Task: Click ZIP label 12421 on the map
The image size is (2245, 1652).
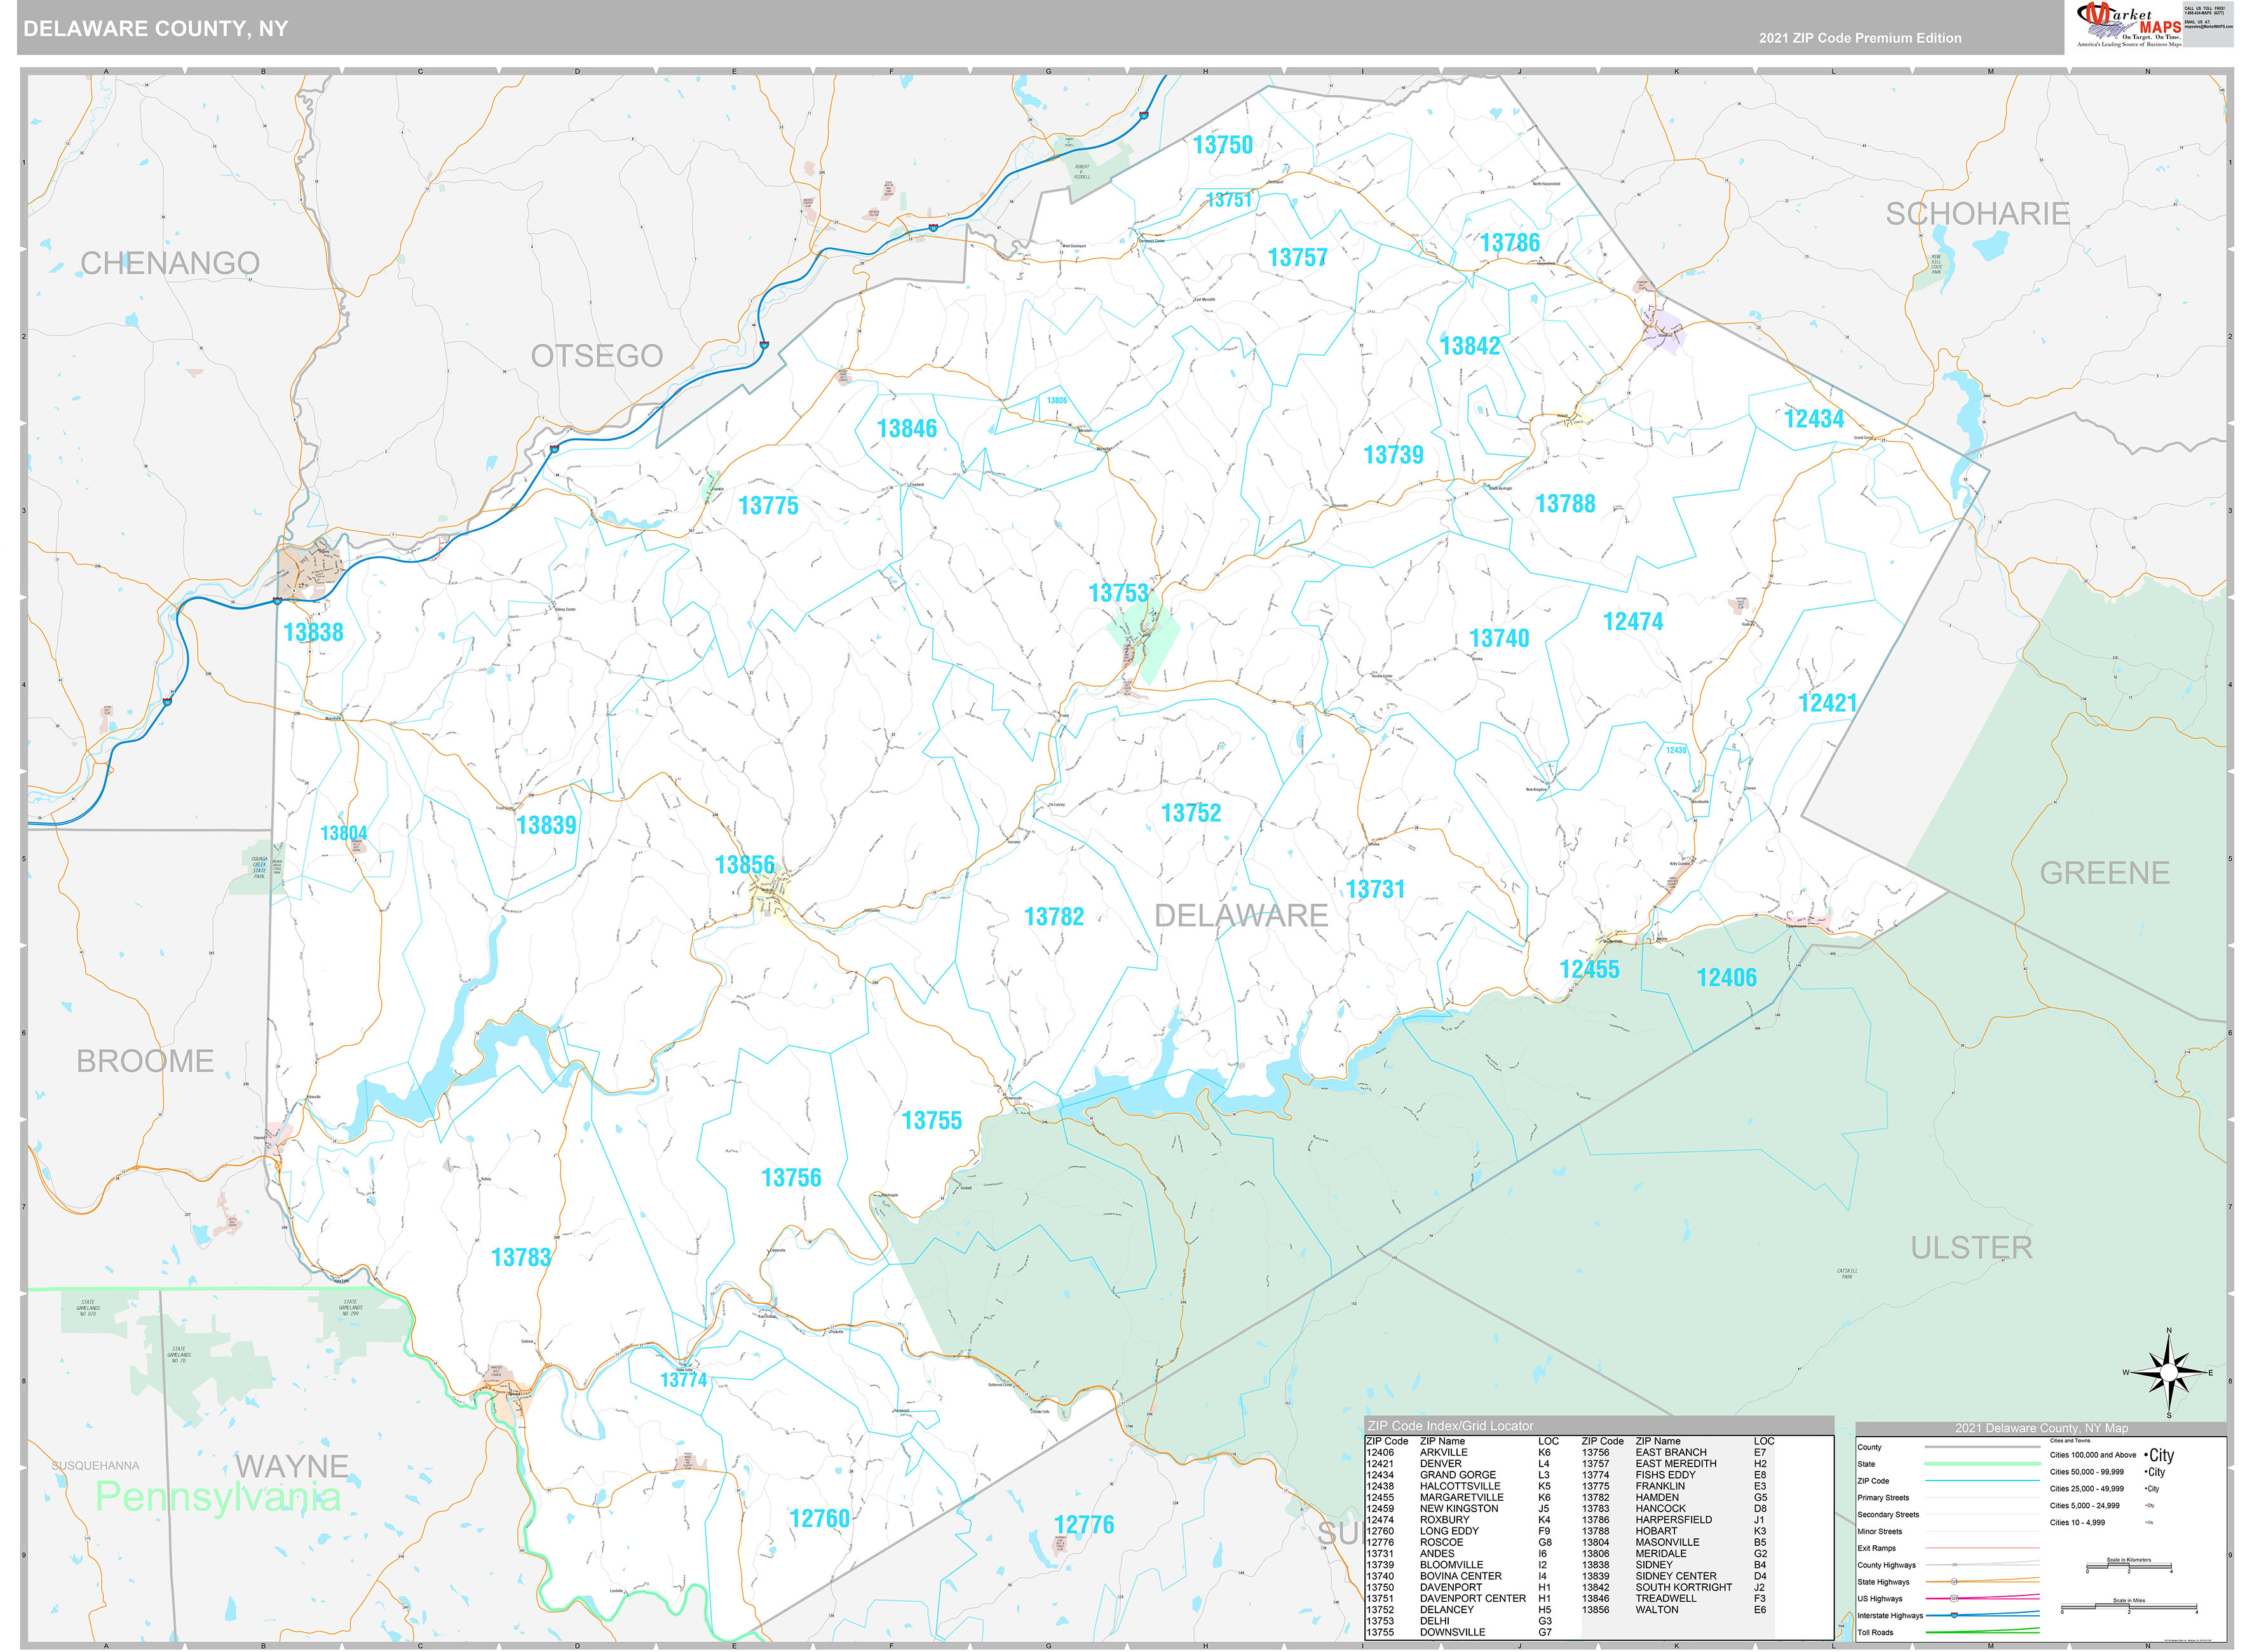Action: (1827, 703)
